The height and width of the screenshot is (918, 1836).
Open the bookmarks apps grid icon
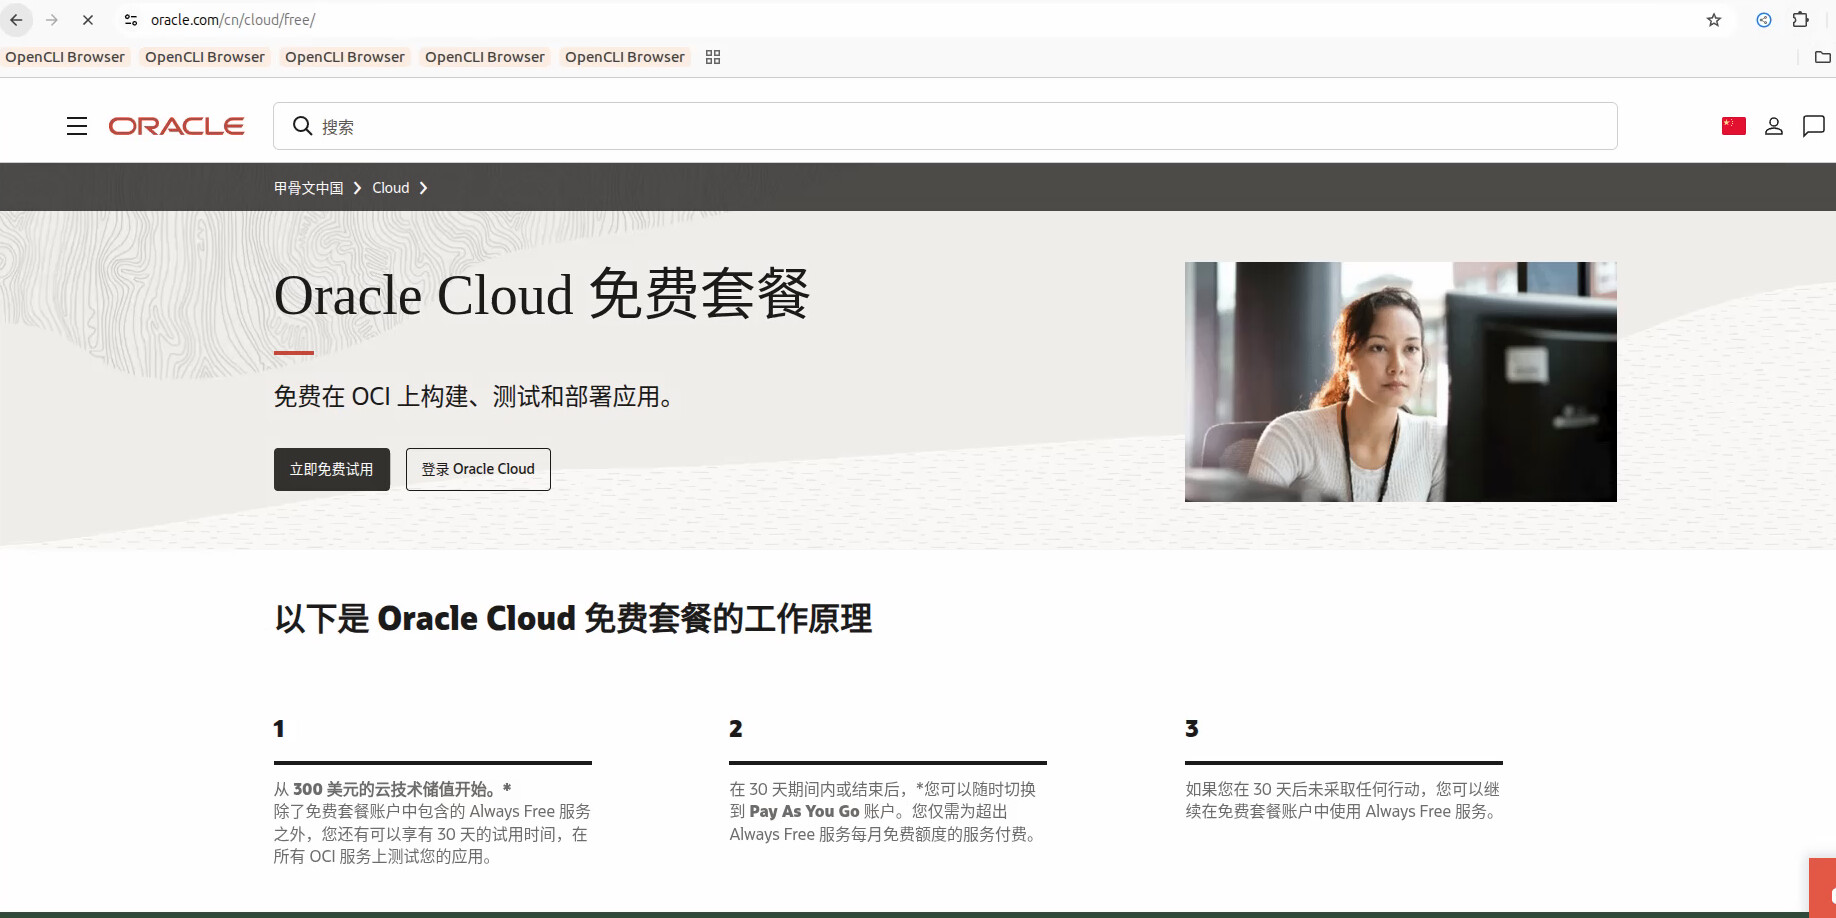click(x=713, y=57)
